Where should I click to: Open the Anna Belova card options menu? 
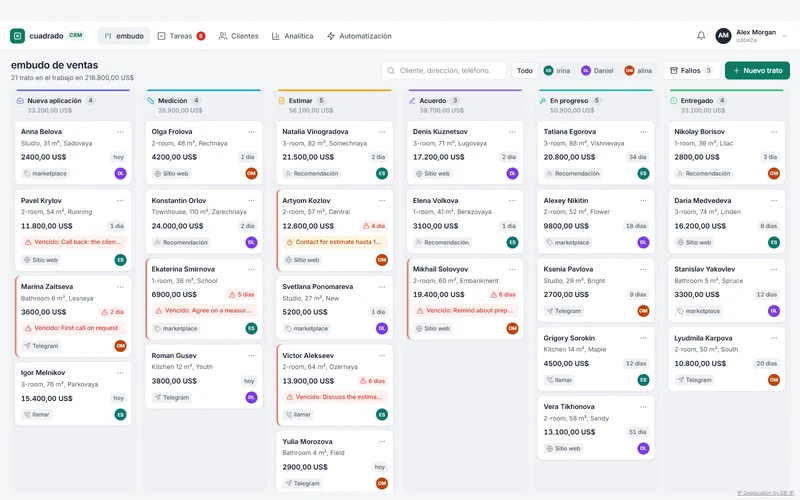(x=120, y=132)
